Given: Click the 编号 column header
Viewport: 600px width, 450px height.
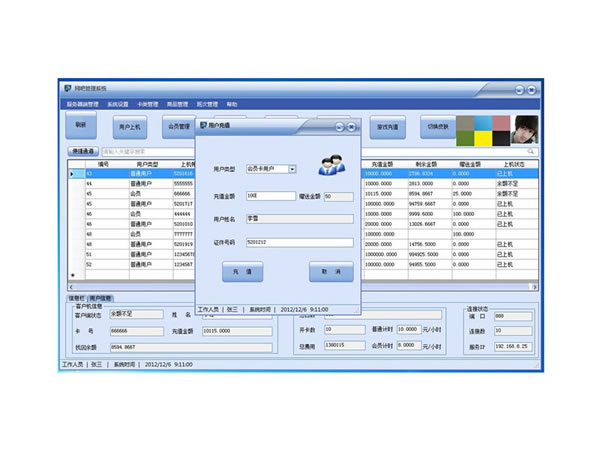Looking at the screenshot, I should [x=103, y=165].
